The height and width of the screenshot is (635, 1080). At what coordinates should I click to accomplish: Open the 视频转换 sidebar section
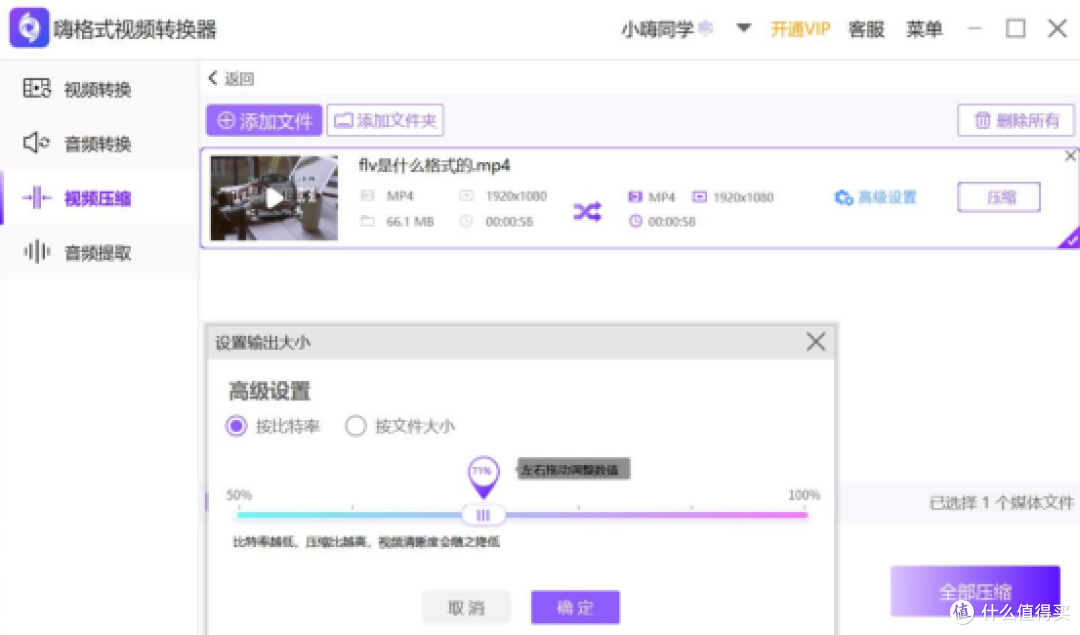98,89
